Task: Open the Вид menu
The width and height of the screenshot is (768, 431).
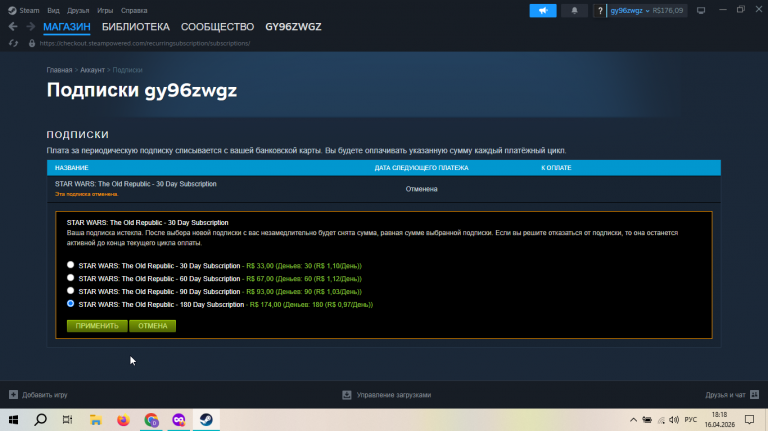Action: [x=53, y=10]
